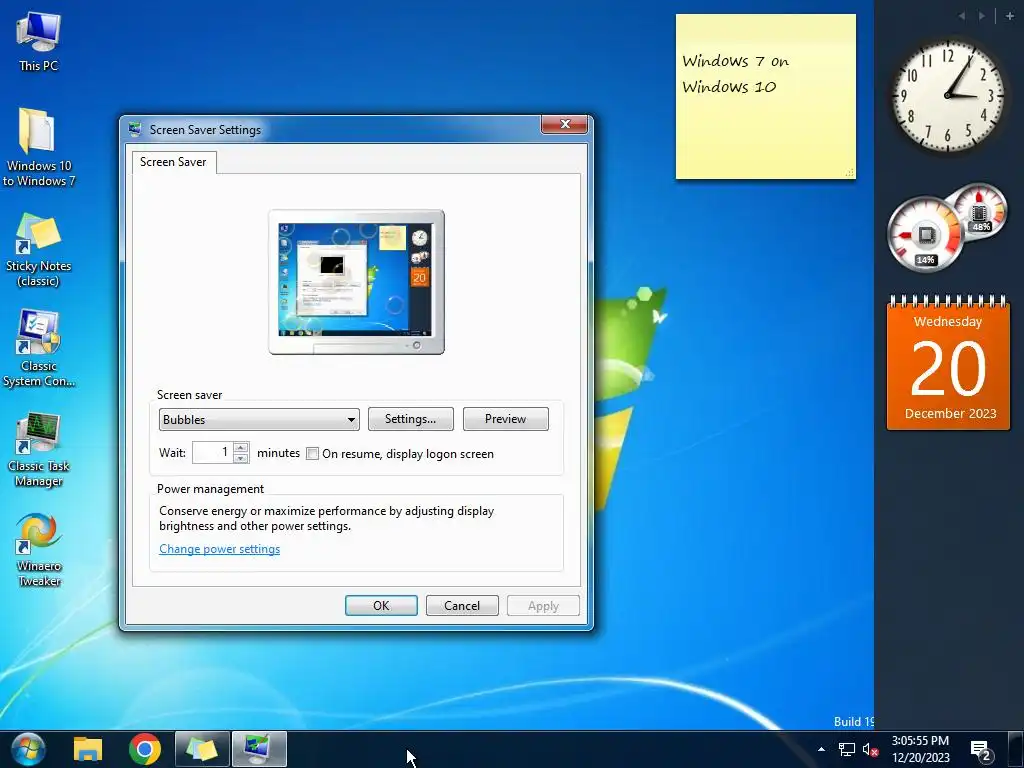Screen dimensions: 1024x768
Task: Select the Winaero Tweaker shortcut
Action: (38, 550)
